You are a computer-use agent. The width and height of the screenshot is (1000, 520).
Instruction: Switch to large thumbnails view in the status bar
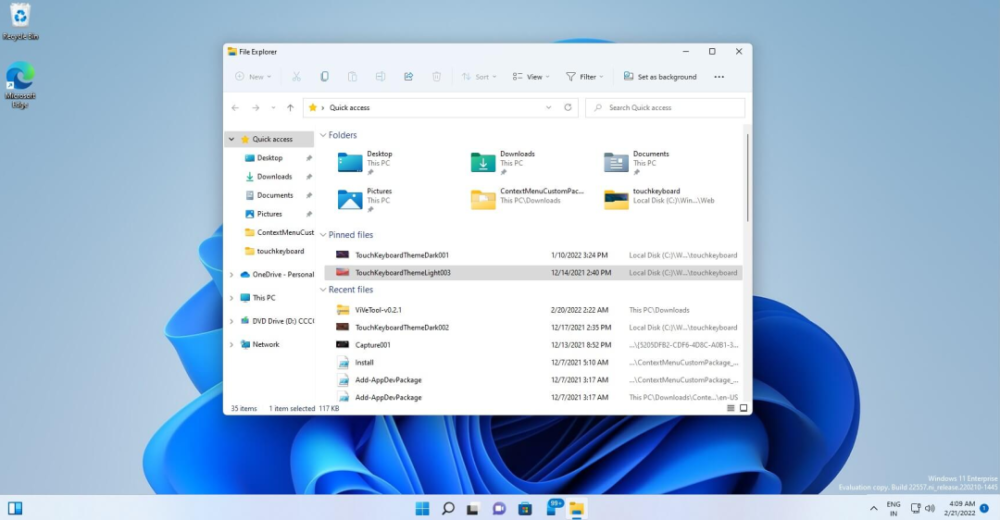tap(742, 408)
